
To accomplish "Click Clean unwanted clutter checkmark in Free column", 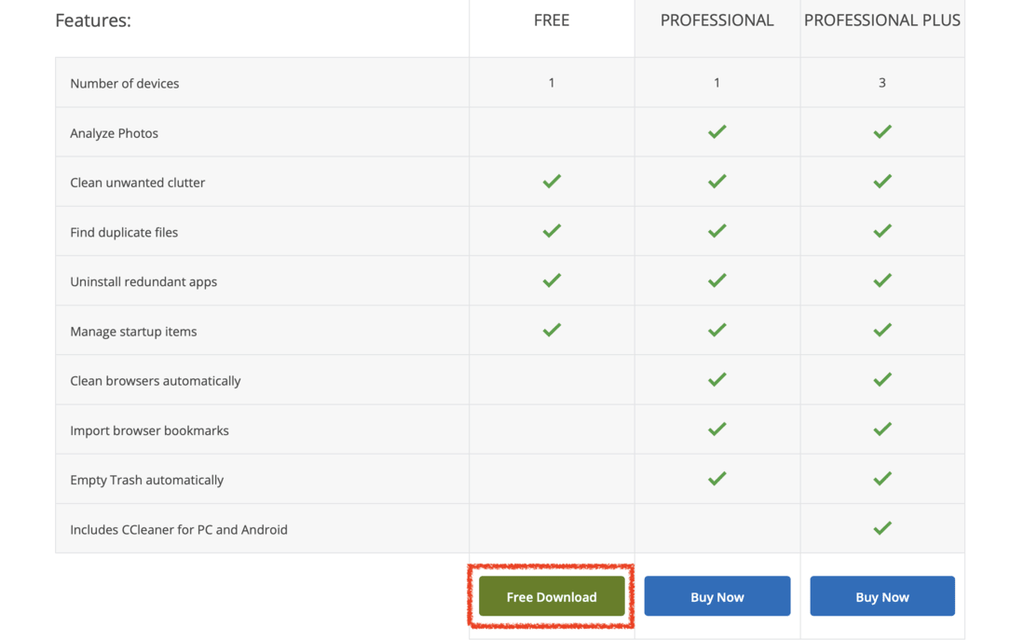I will point(551,182).
